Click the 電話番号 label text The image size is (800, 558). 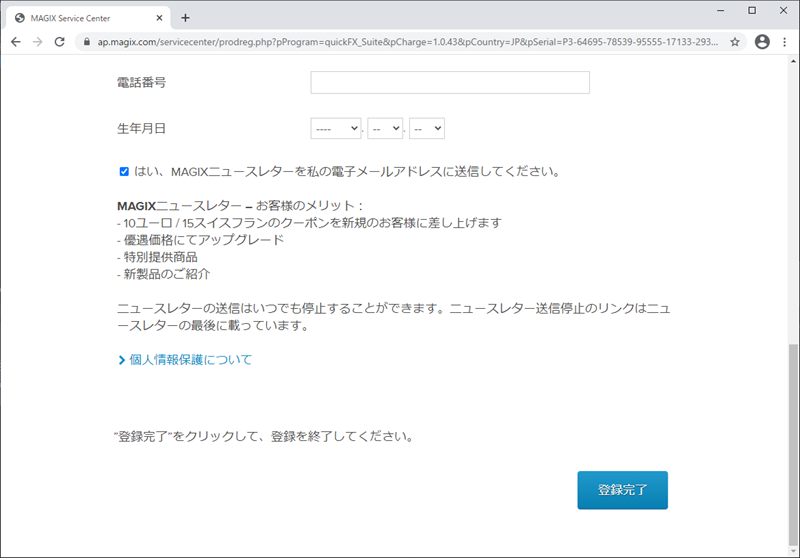141,83
